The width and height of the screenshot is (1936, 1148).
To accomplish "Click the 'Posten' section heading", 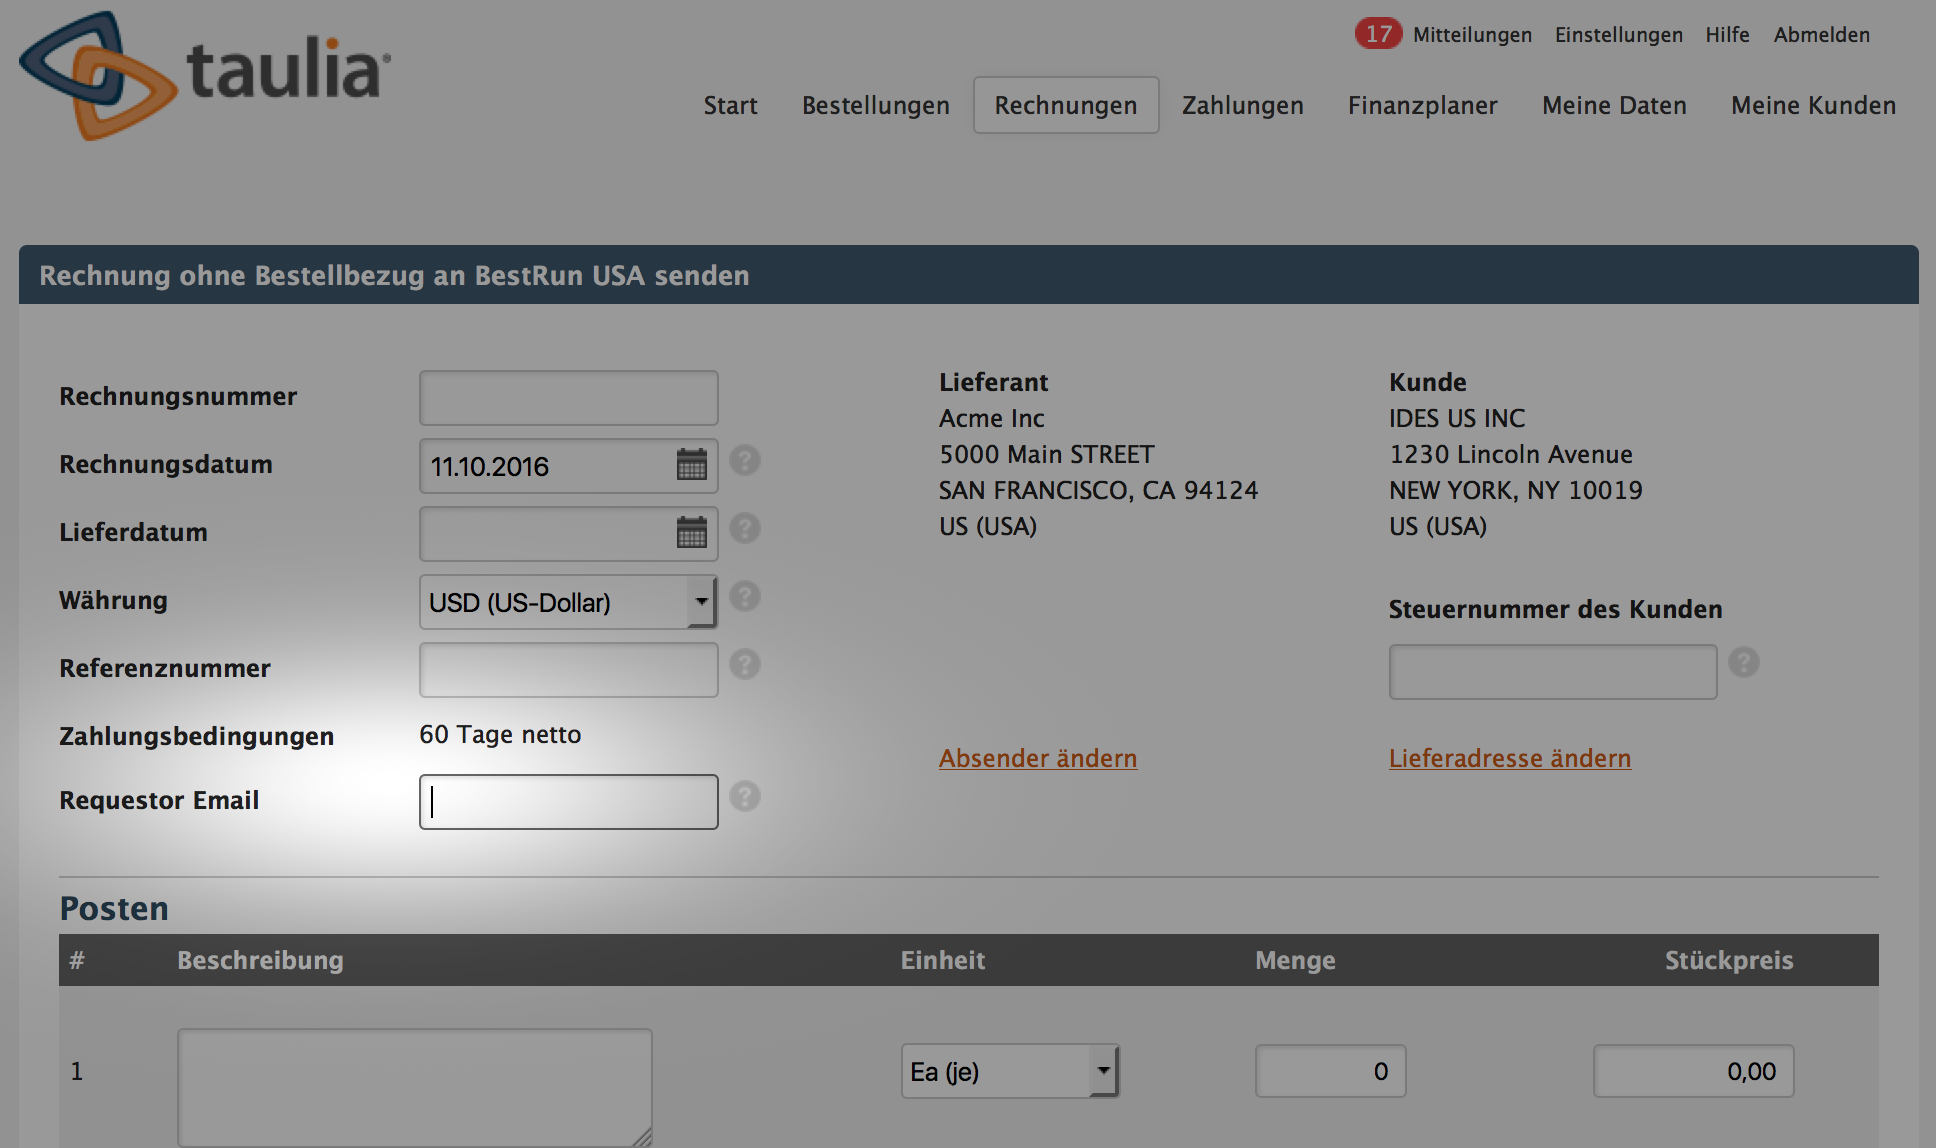I will click(x=114, y=908).
